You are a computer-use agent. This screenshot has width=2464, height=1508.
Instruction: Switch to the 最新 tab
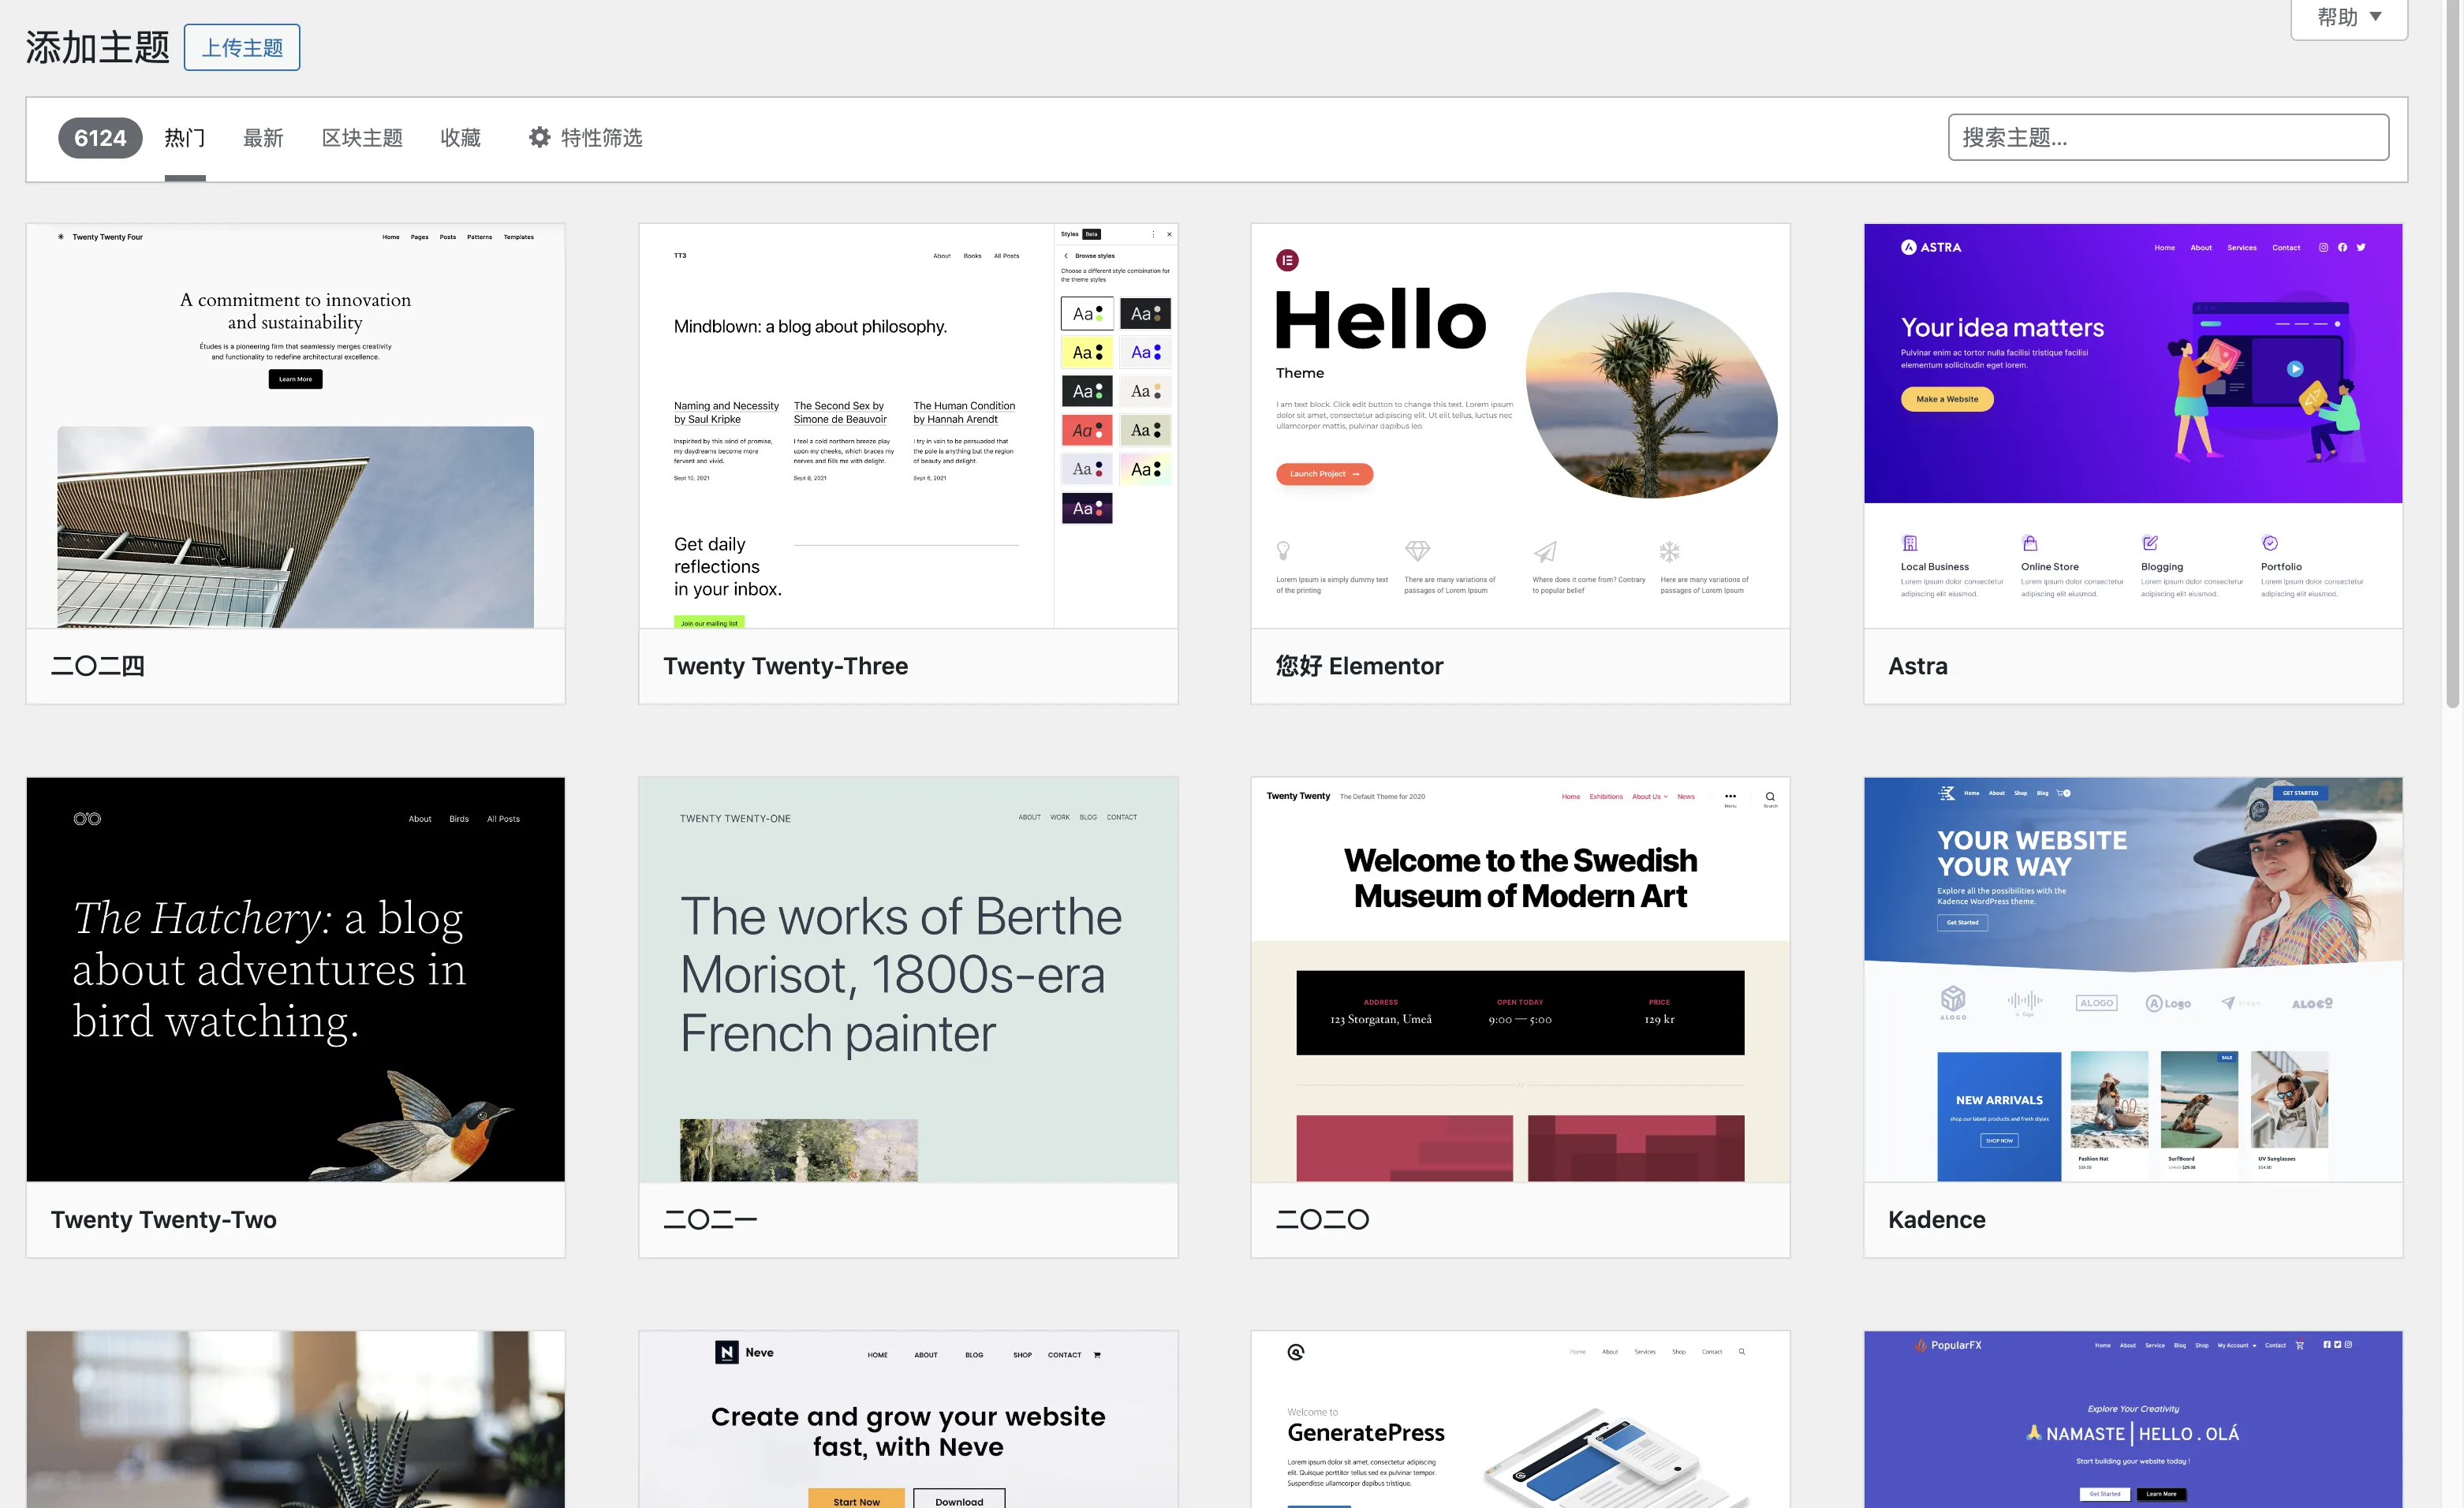click(x=263, y=138)
